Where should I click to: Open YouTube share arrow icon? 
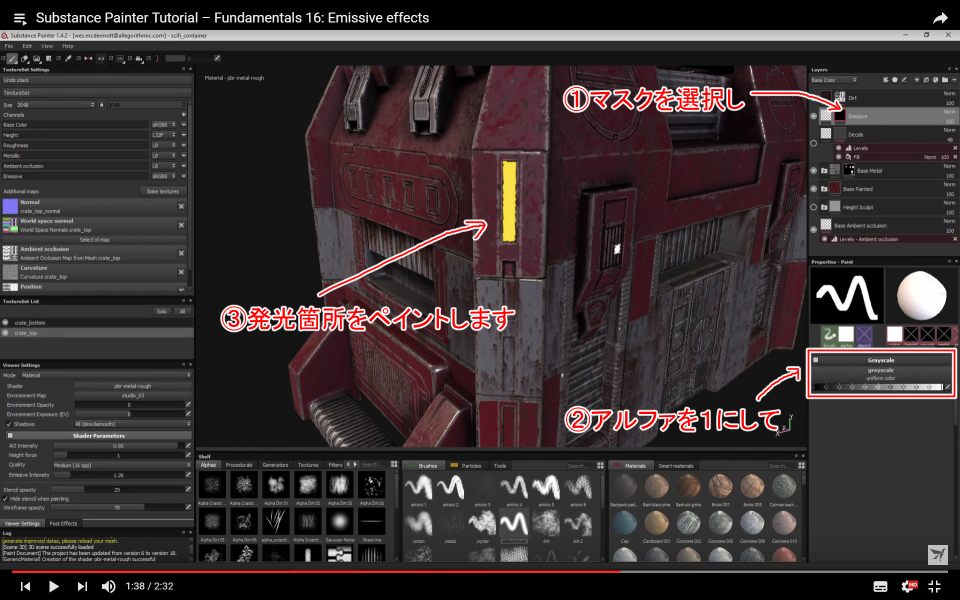940,18
